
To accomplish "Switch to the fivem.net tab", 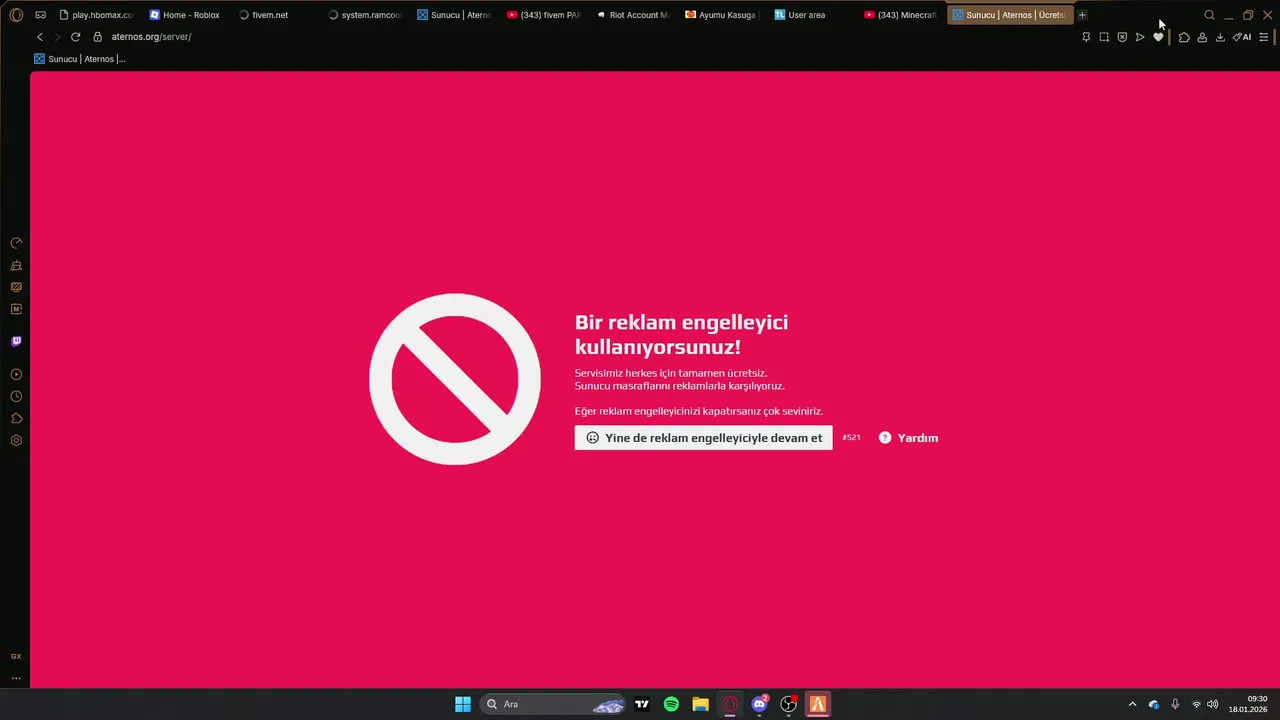I will click(275, 15).
